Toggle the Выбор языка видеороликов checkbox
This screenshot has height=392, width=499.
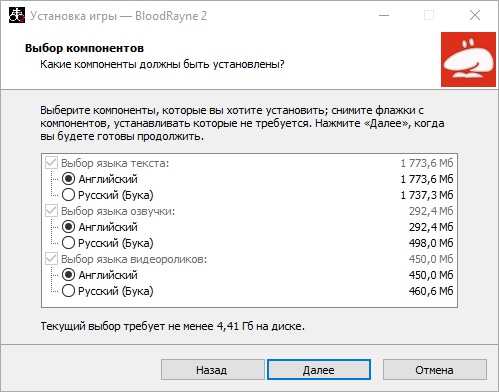point(51,259)
